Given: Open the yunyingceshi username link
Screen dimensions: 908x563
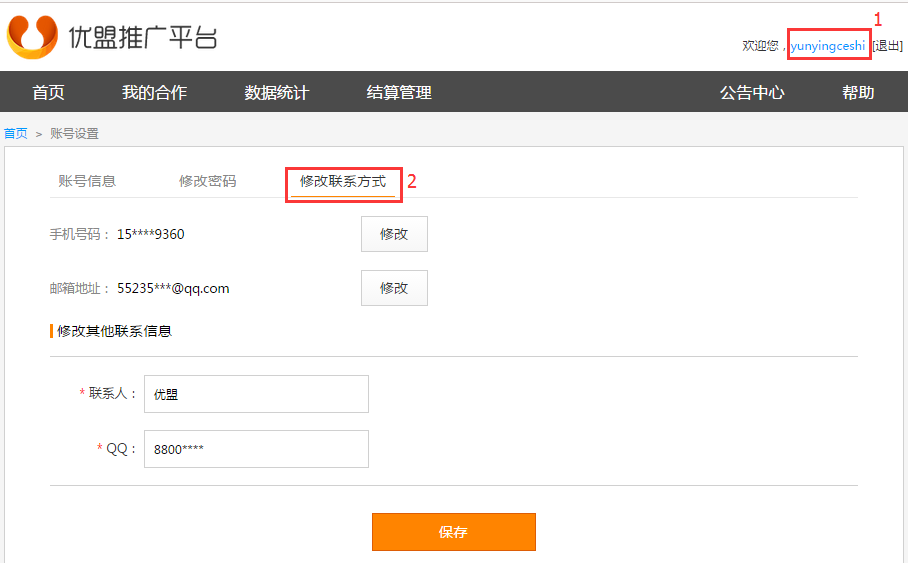Looking at the screenshot, I should [x=828, y=46].
